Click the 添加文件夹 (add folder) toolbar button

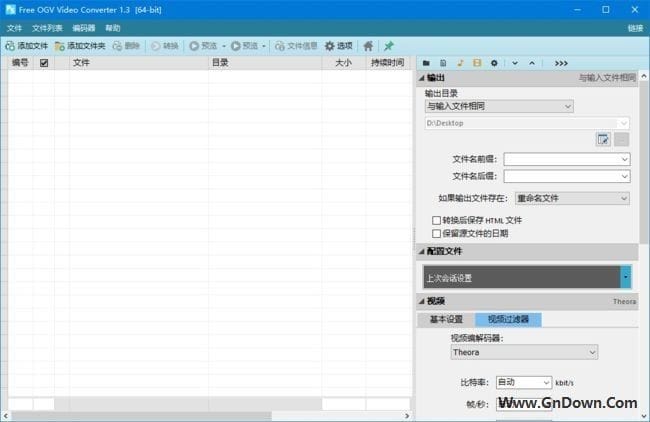click(x=80, y=46)
